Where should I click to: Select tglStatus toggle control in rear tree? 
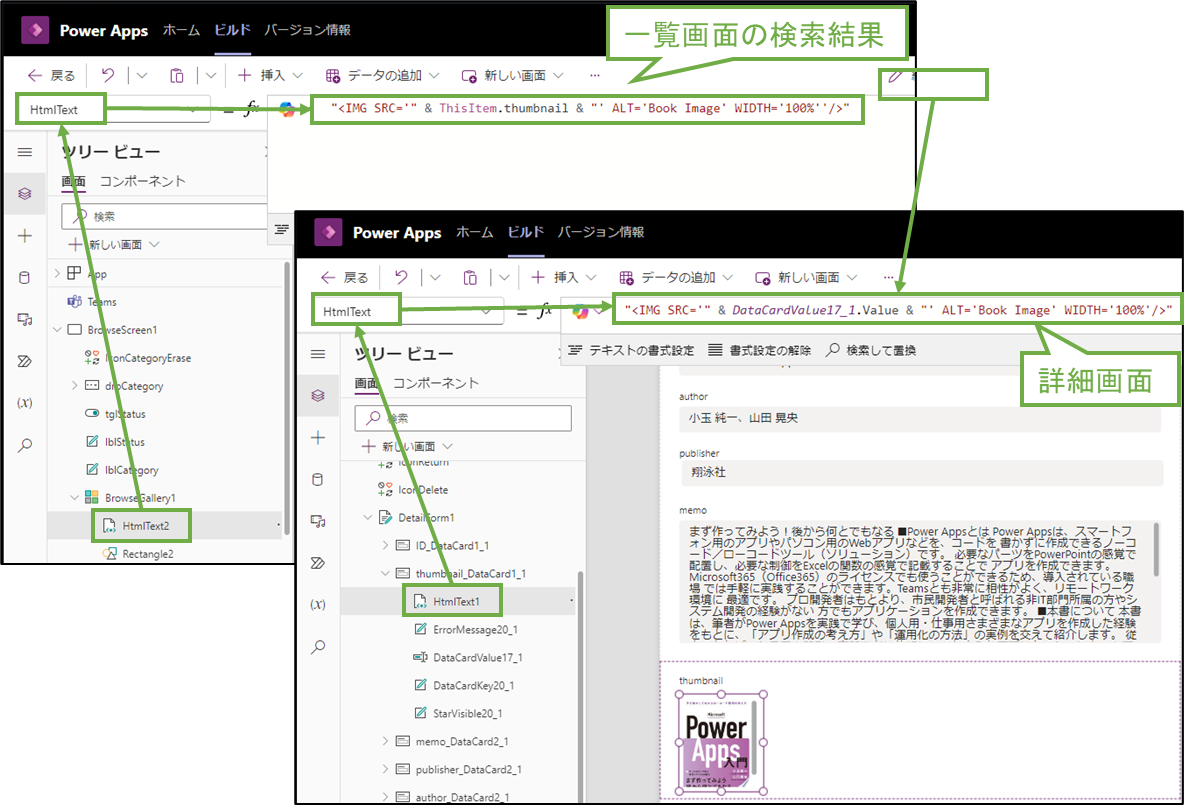(x=125, y=414)
